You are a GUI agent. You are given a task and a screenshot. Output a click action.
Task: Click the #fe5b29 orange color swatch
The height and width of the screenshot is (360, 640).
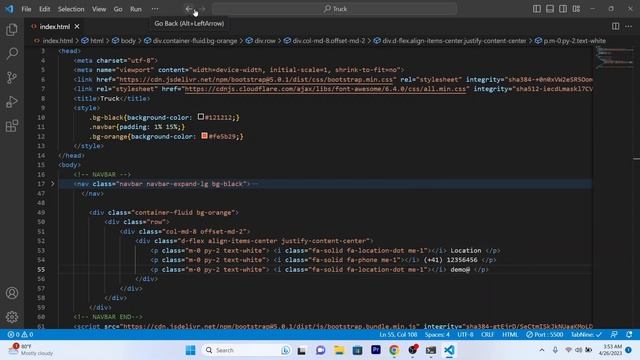(x=204, y=136)
